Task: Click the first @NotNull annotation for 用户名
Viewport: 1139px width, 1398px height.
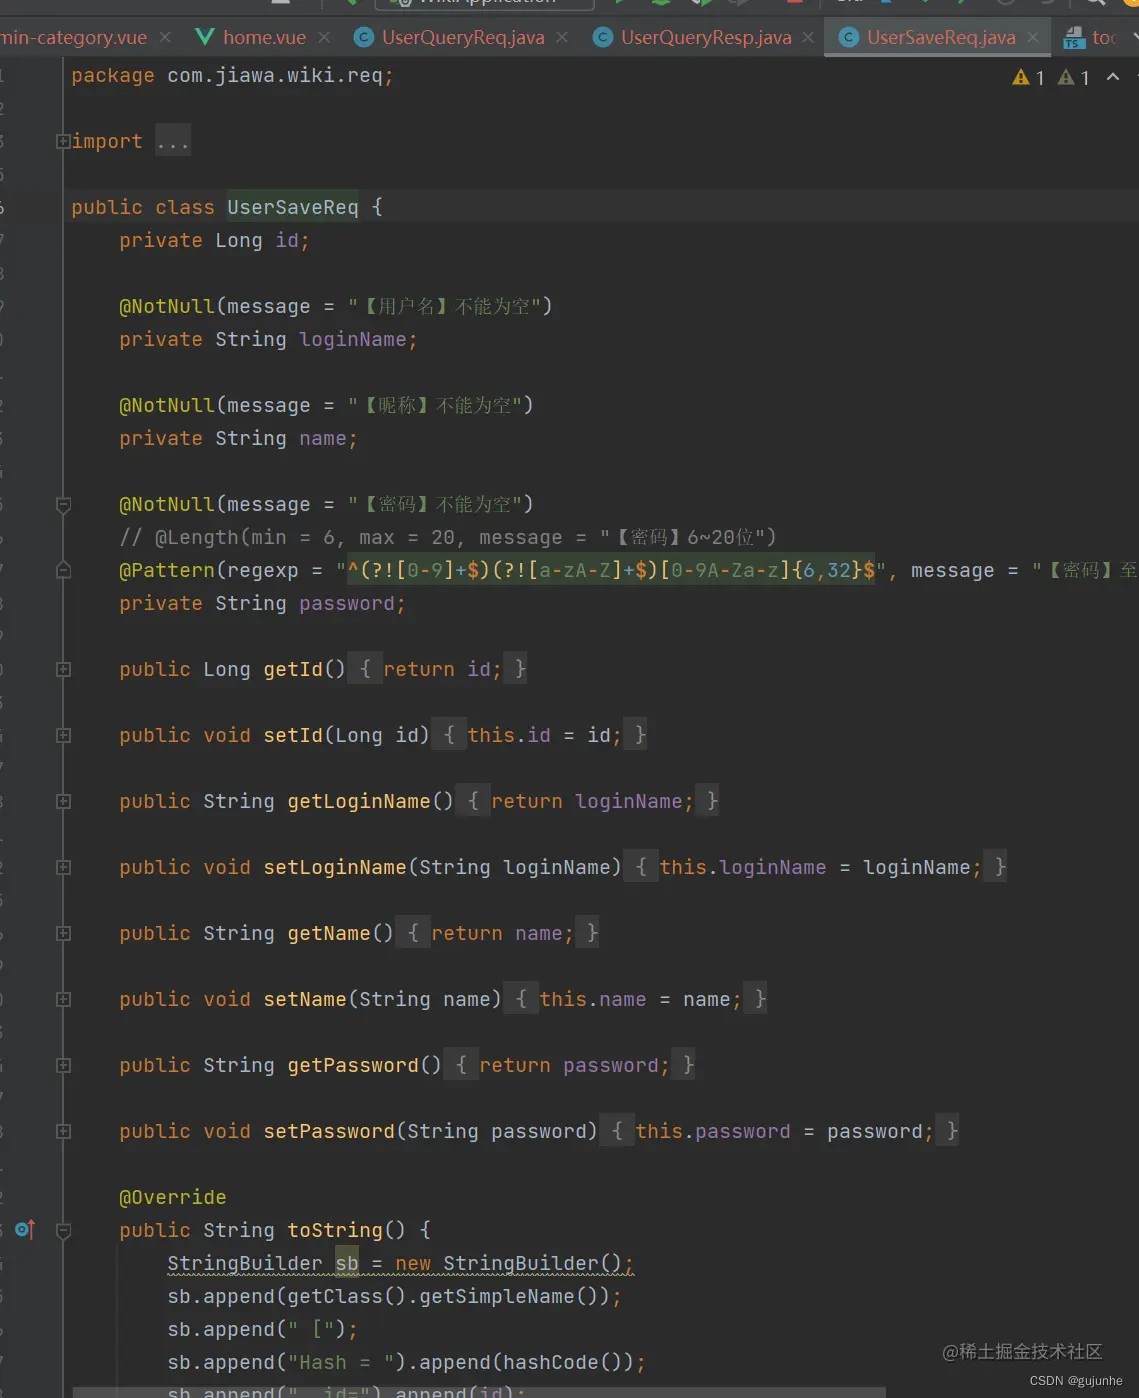Action: 335,306
